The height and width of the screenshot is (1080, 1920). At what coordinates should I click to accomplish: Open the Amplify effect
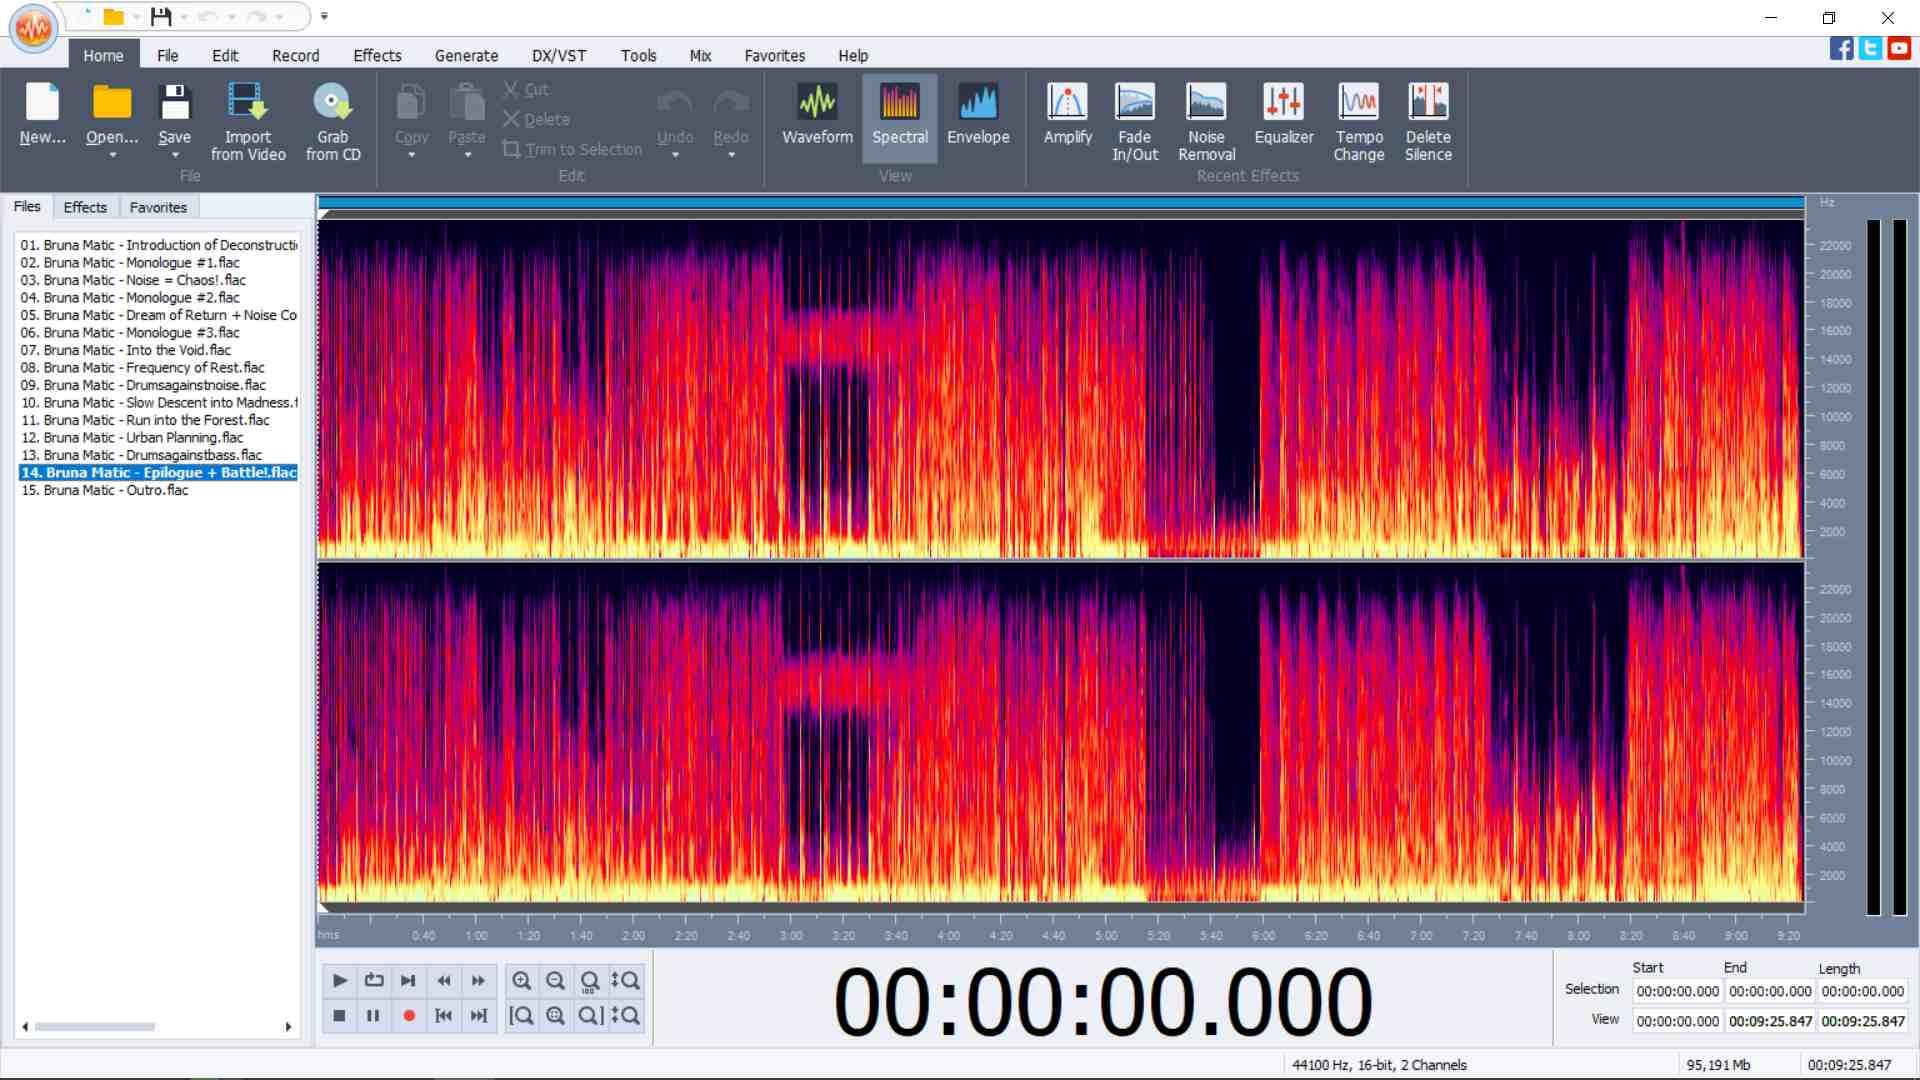(x=1067, y=117)
